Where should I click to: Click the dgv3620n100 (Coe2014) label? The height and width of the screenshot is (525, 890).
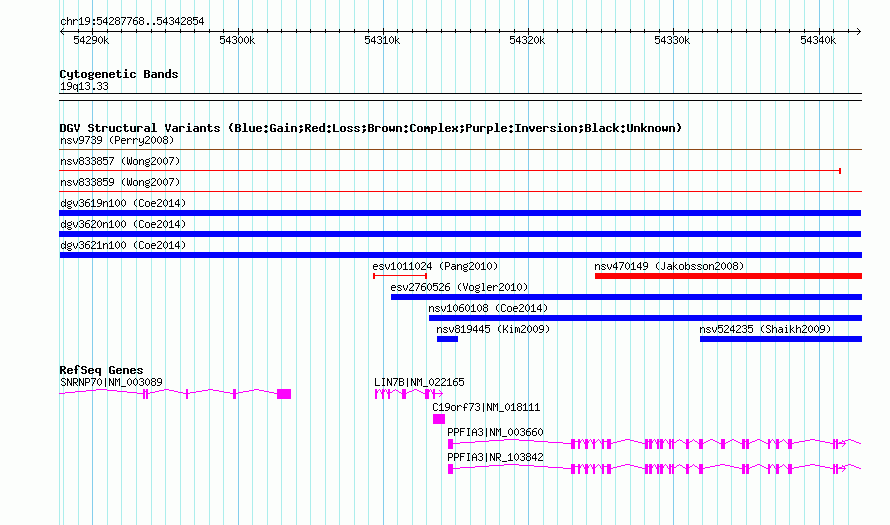(x=123, y=224)
